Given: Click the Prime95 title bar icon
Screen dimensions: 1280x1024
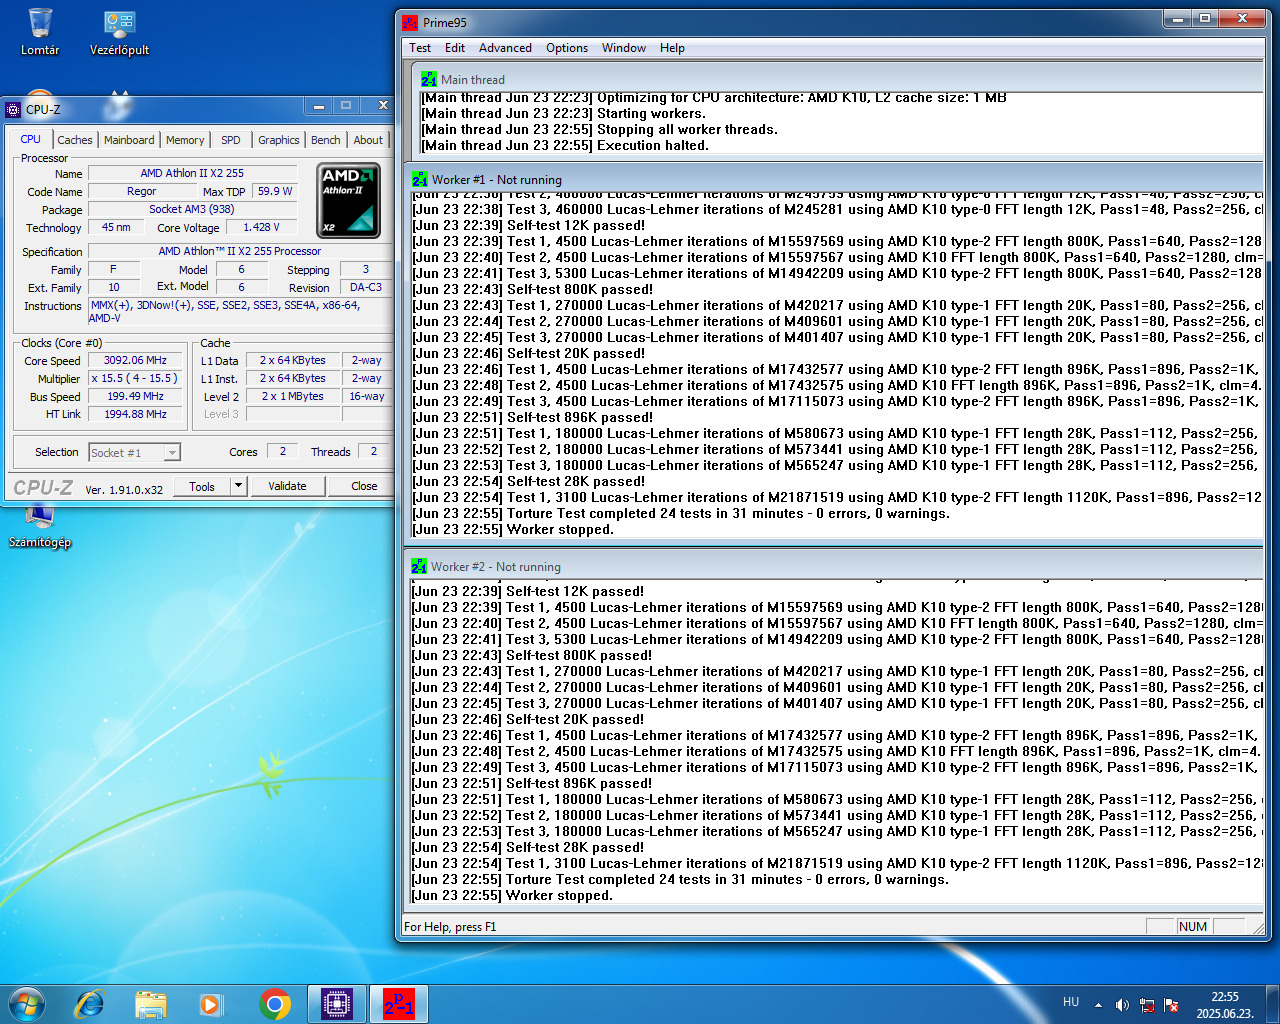Looking at the screenshot, I should (410, 22).
